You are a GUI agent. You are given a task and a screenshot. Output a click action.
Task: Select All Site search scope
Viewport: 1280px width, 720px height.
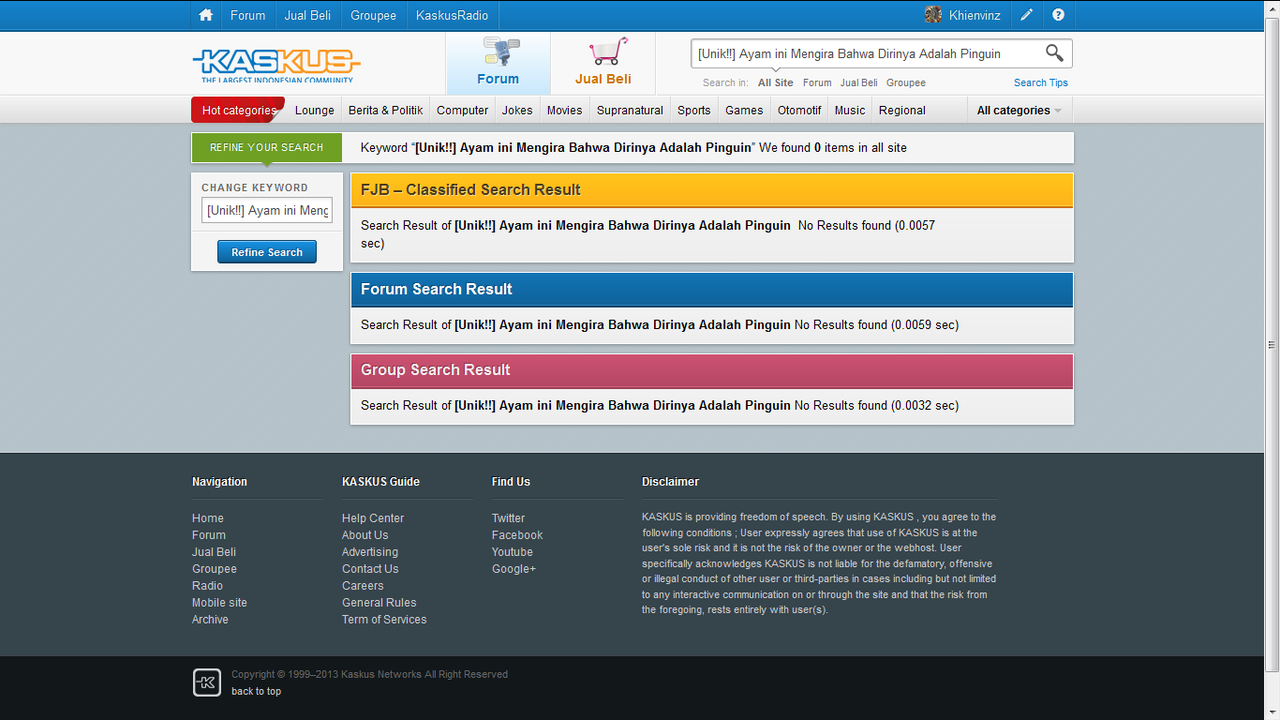[776, 83]
